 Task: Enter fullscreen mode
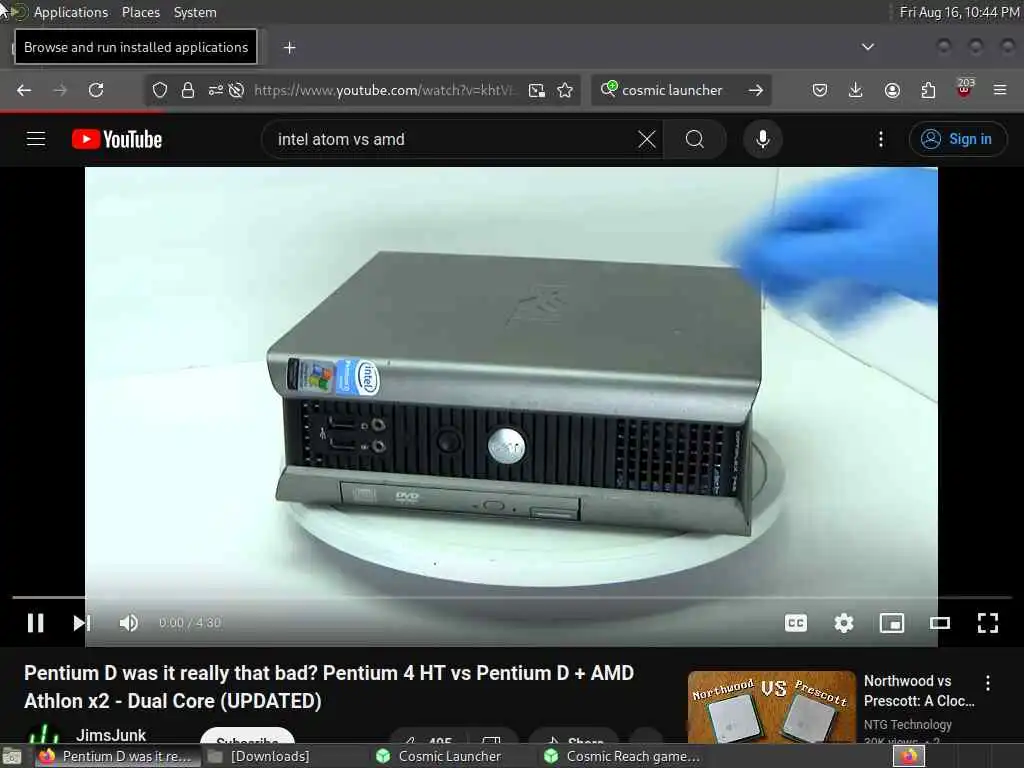[x=988, y=623]
